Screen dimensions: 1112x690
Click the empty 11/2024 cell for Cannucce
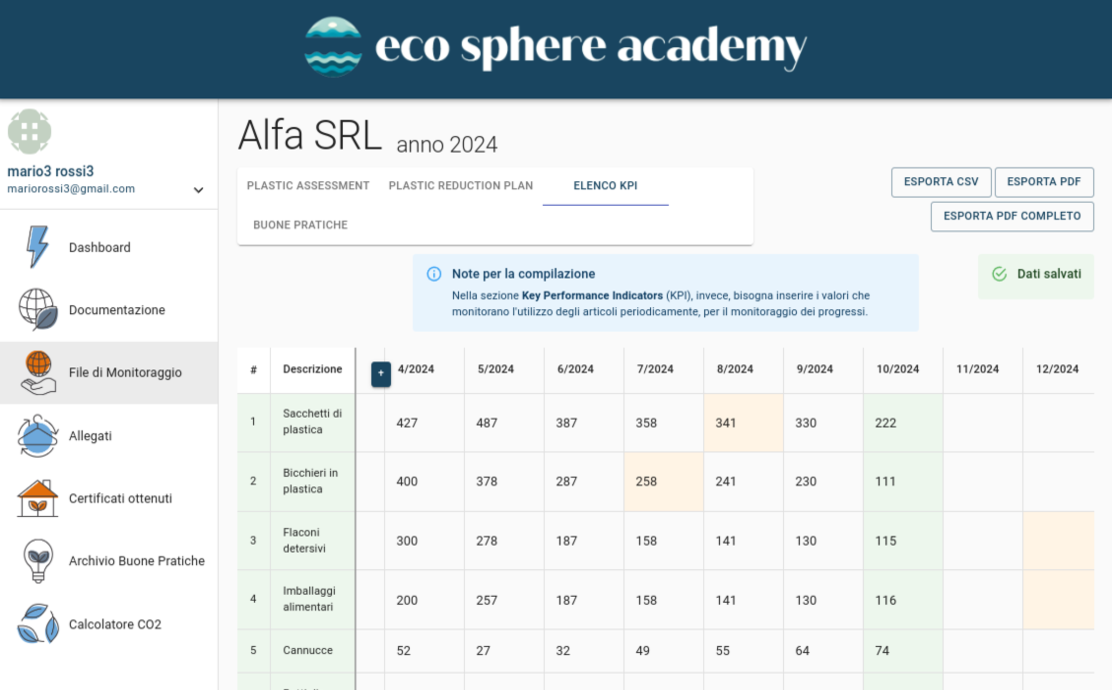[982, 651]
